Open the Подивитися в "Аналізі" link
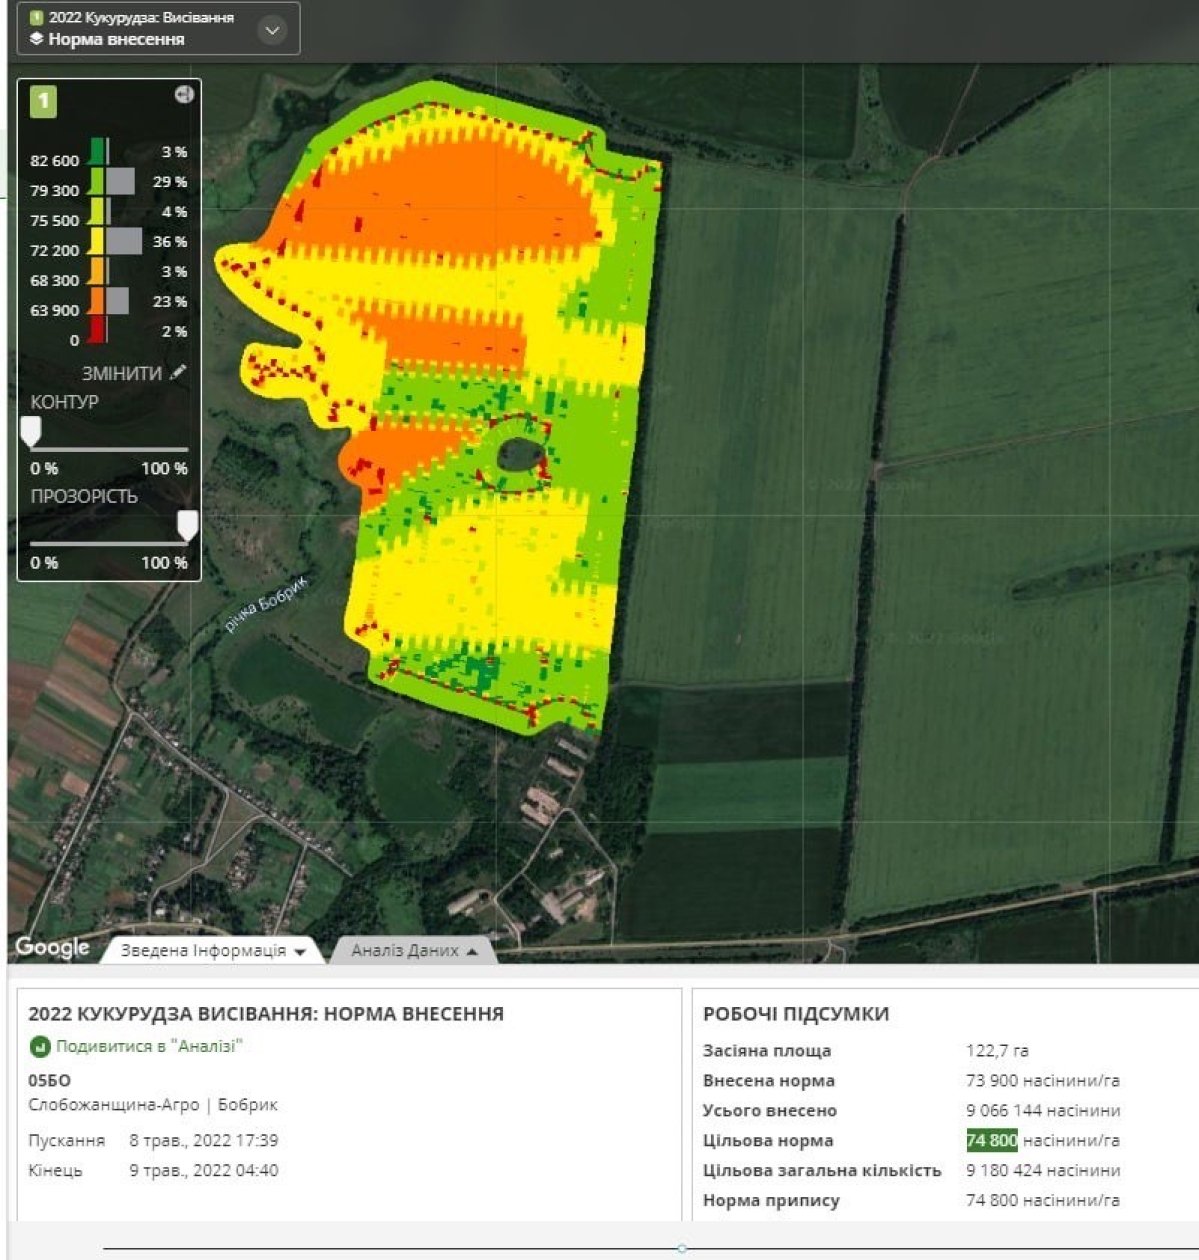This screenshot has width=1199, height=1260. pos(149,1047)
